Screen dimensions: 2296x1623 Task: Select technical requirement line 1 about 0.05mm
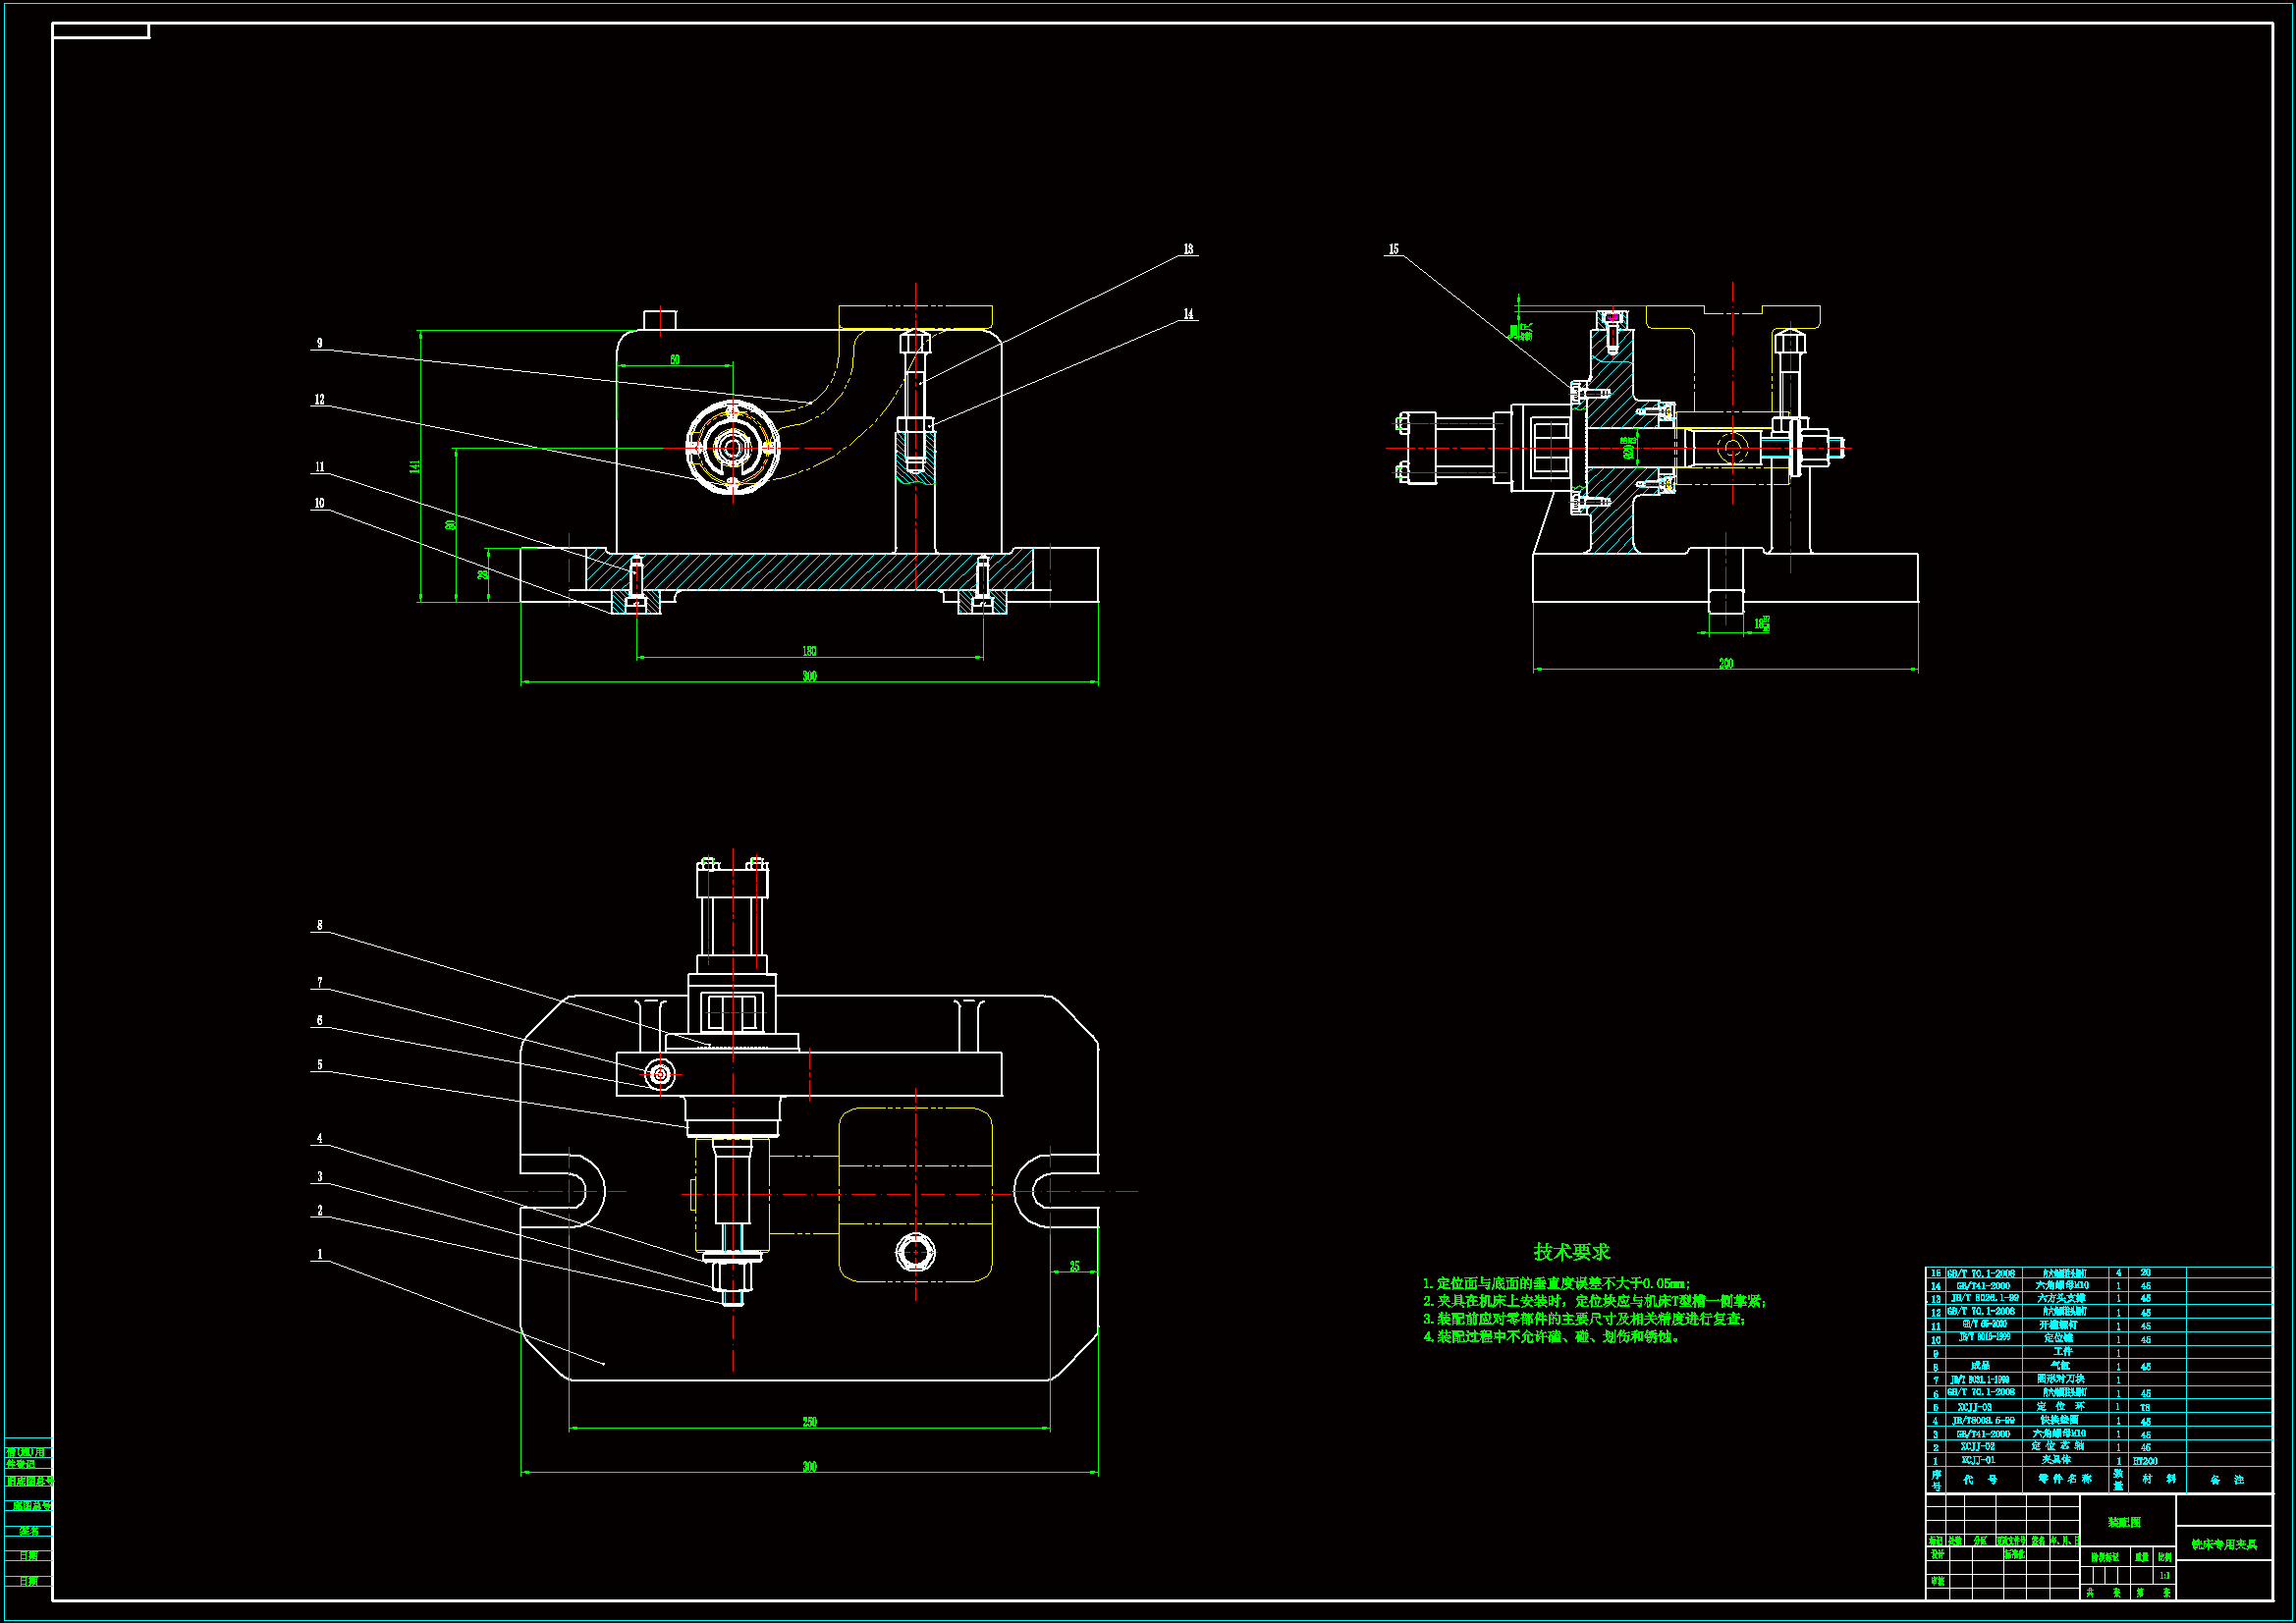pyautogui.click(x=1556, y=1283)
